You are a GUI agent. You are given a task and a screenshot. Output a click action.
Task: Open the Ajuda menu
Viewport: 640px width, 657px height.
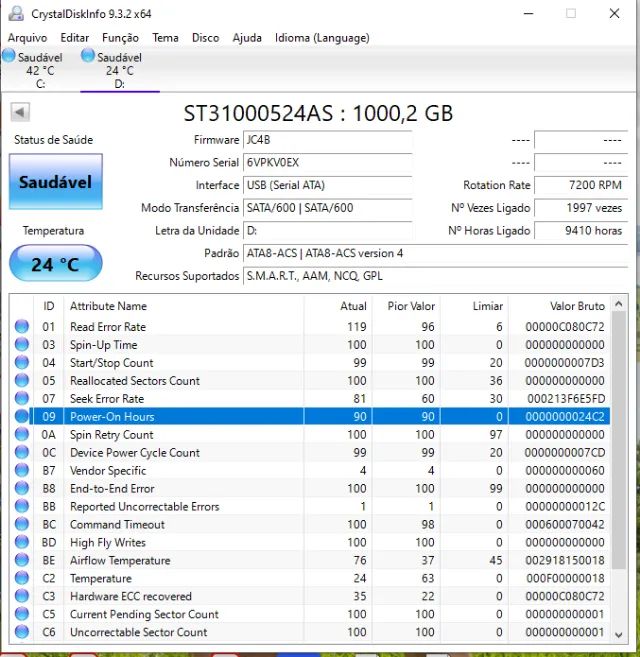[247, 38]
